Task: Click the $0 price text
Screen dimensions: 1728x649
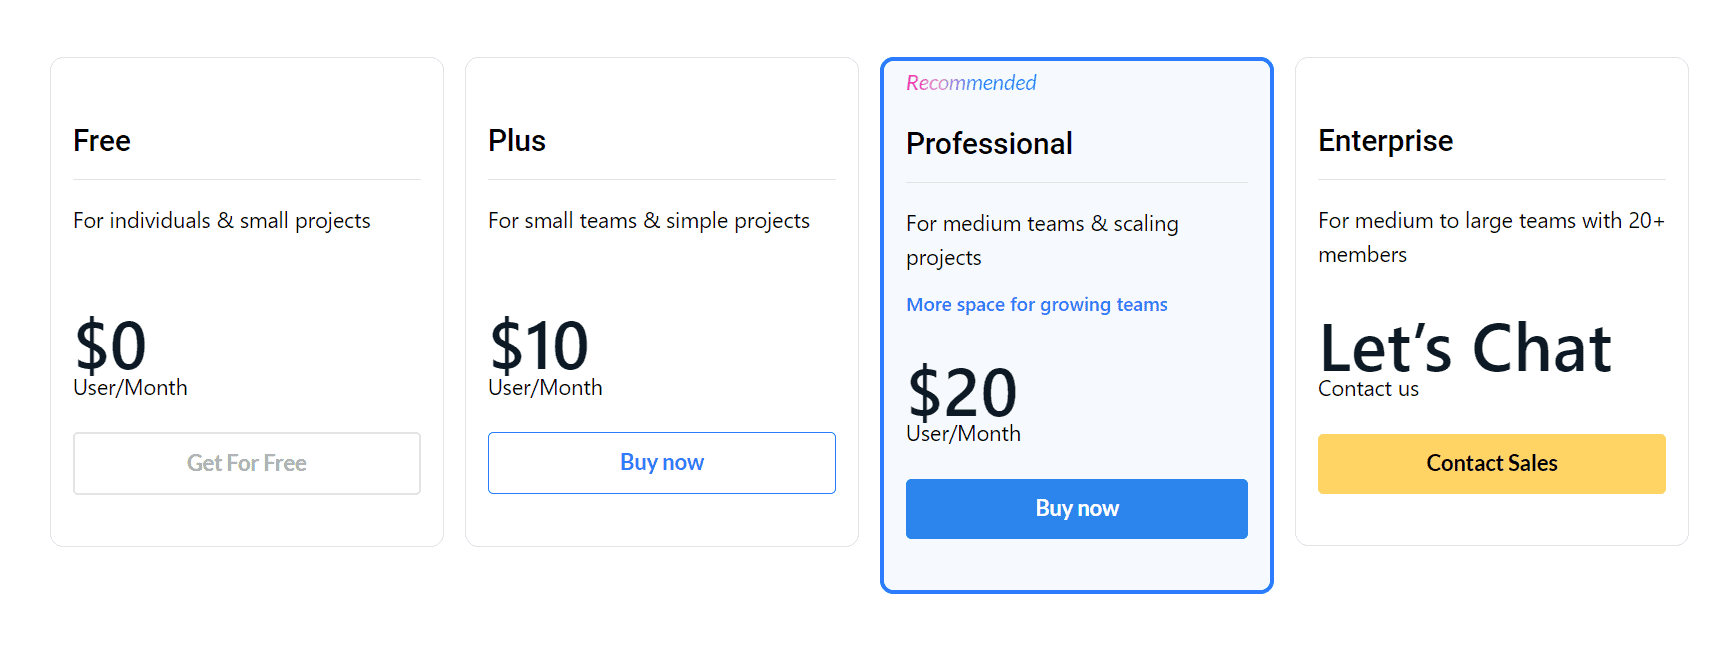Action: (111, 344)
